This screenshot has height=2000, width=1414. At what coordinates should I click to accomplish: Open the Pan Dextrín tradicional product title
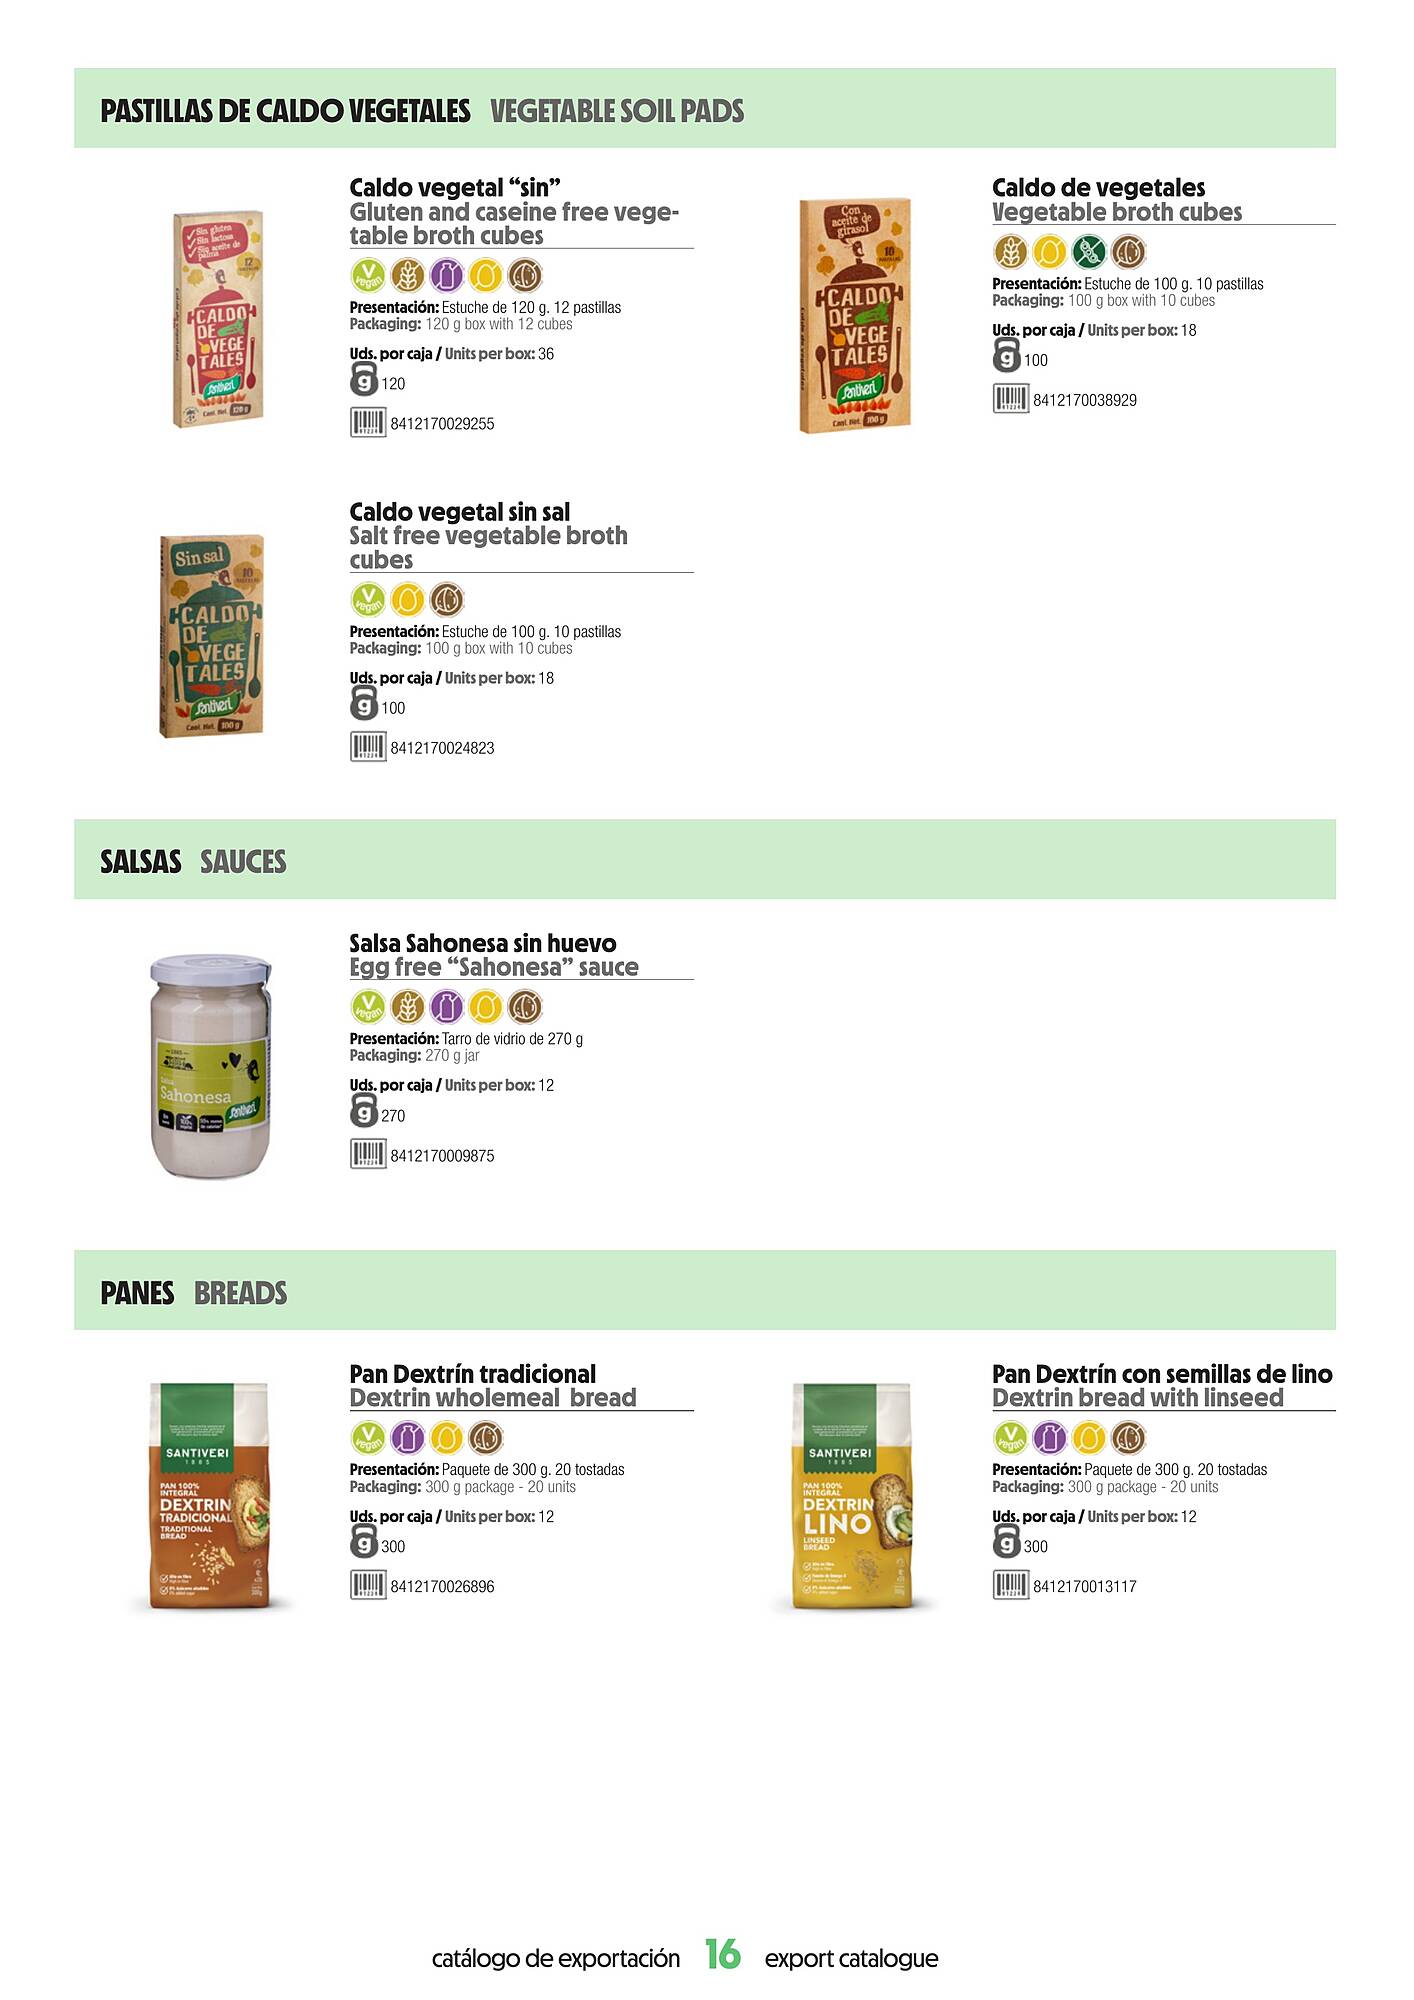tap(473, 1374)
